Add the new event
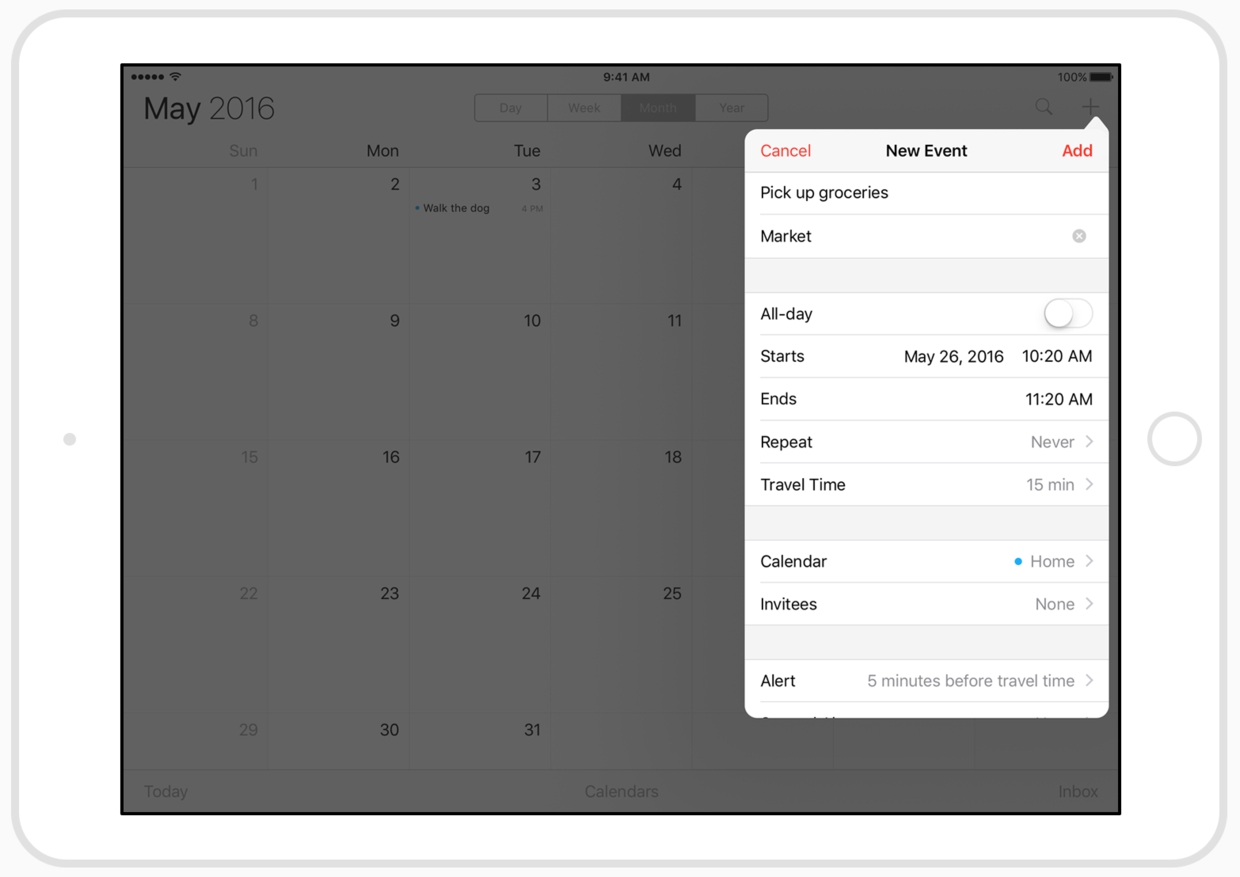 [x=1077, y=151]
